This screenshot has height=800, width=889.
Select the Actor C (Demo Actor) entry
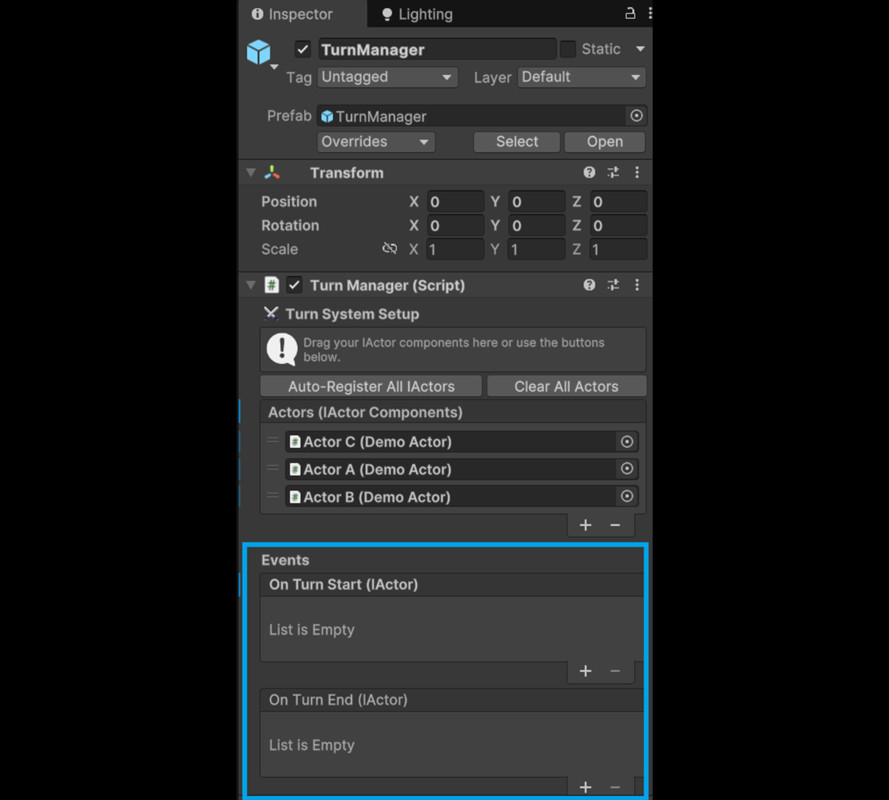pyautogui.click(x=450, y=442)
